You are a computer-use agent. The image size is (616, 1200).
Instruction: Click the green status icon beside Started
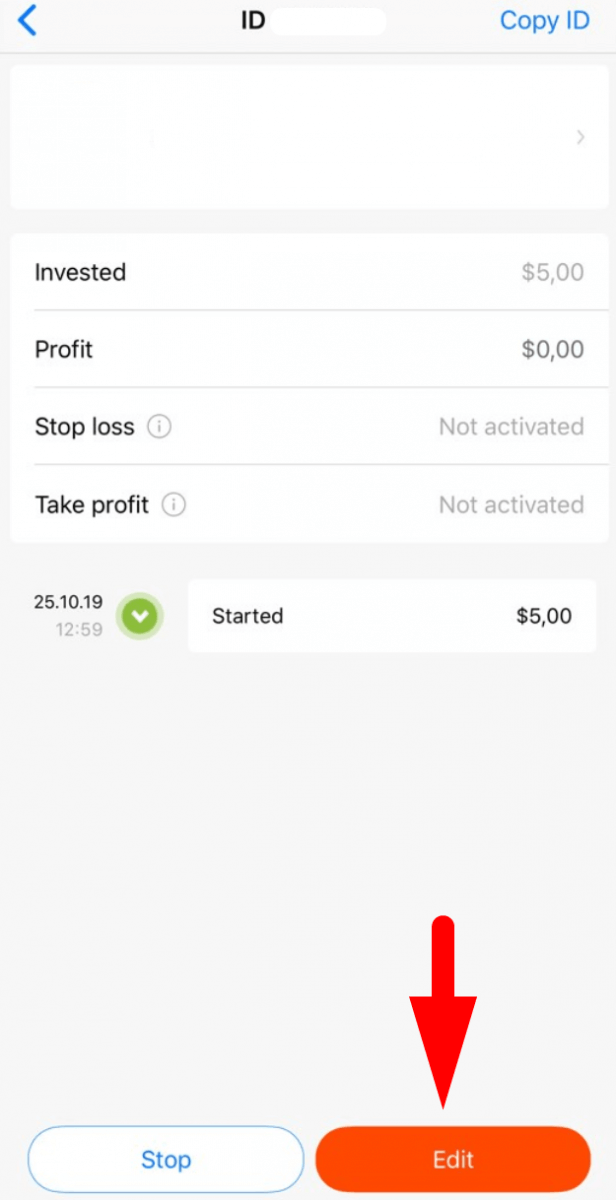pyautogui.click(x=140, y=616)
